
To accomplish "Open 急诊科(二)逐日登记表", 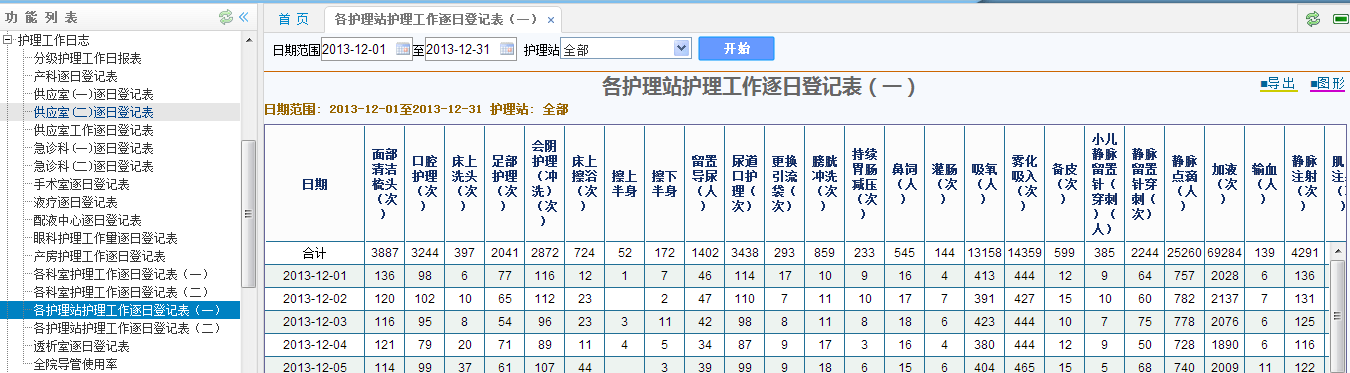I will pyautogui.click(x=93, y=166).
